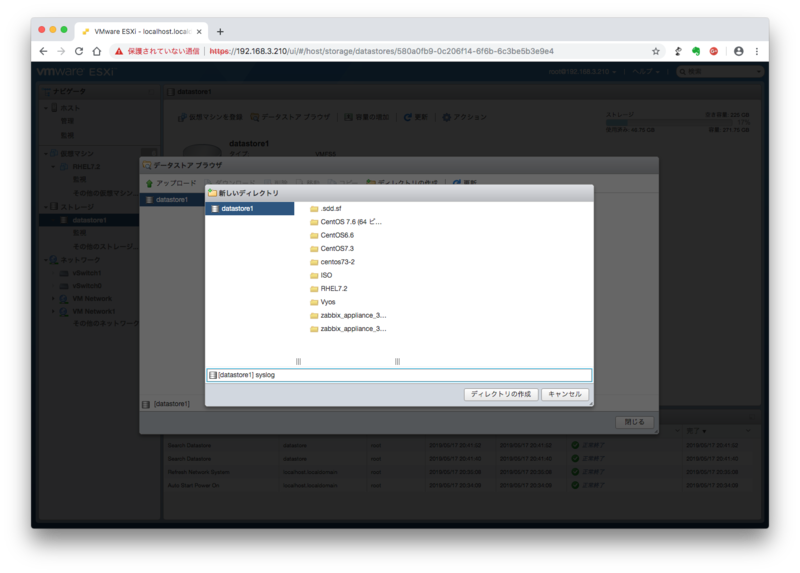This screenshot has height=573, width=800.
Task: Select the first zabbix_appliance_3 folder
Action: [x=353, y=315]
